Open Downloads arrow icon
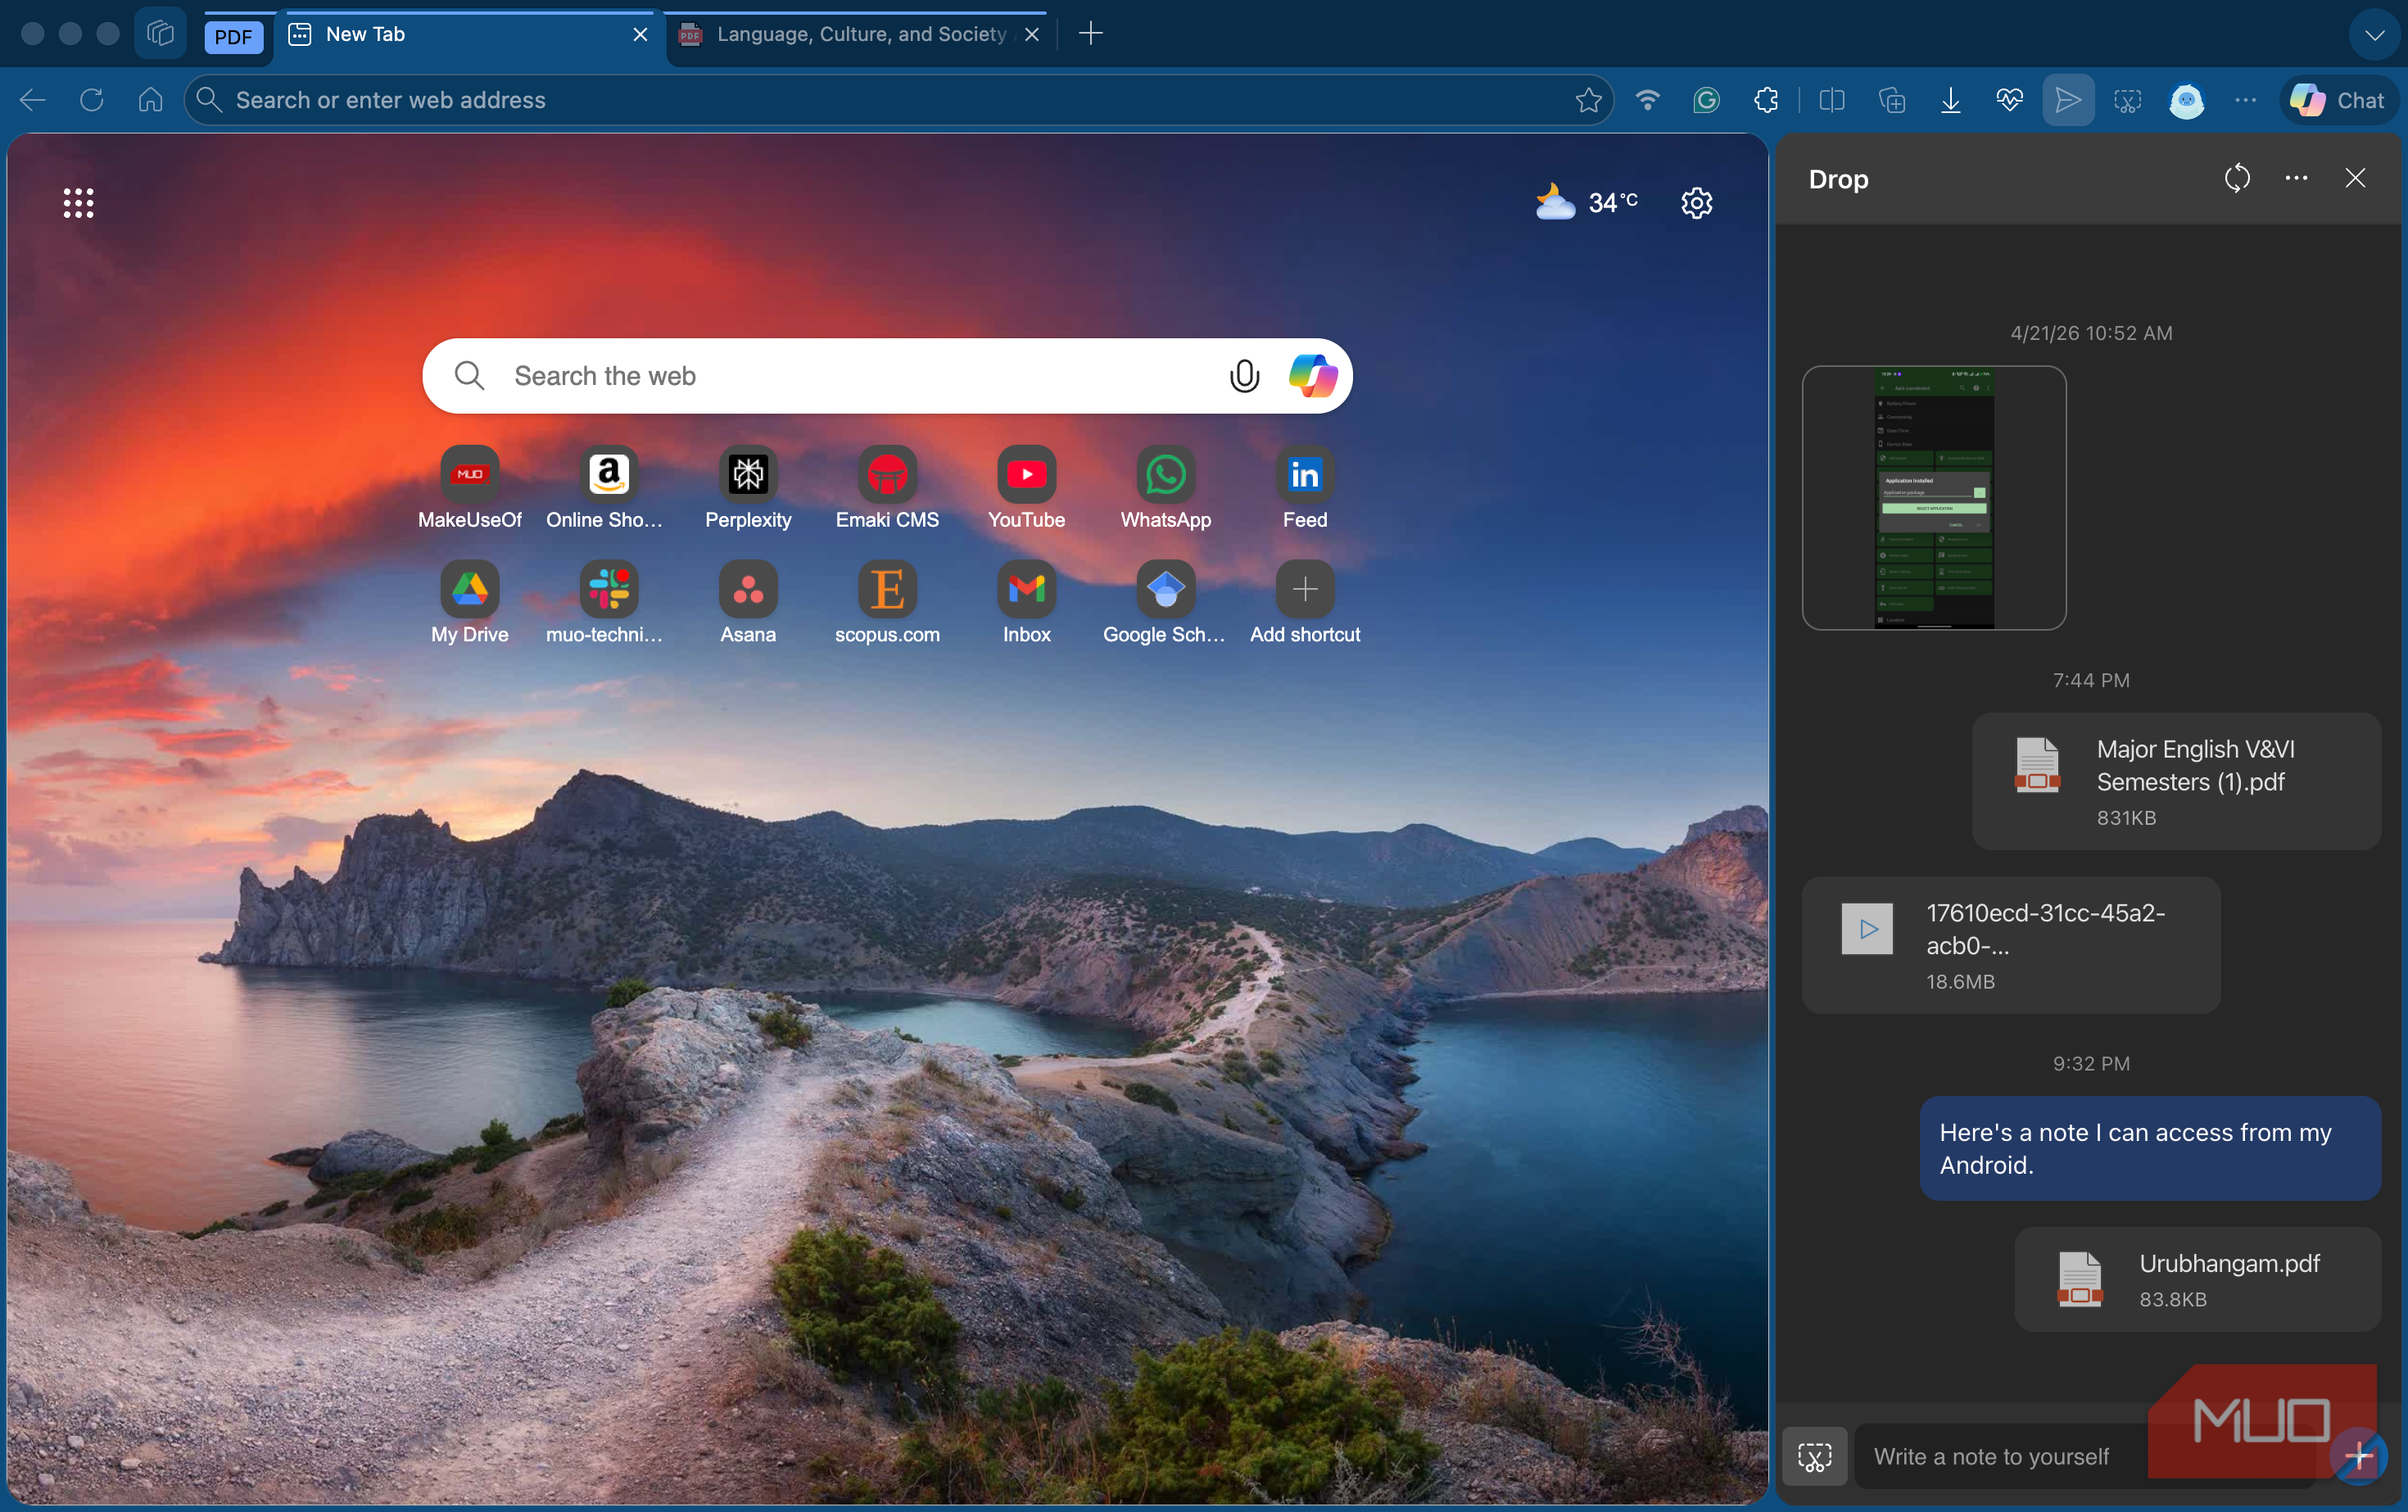 (x=1950, y=100)
